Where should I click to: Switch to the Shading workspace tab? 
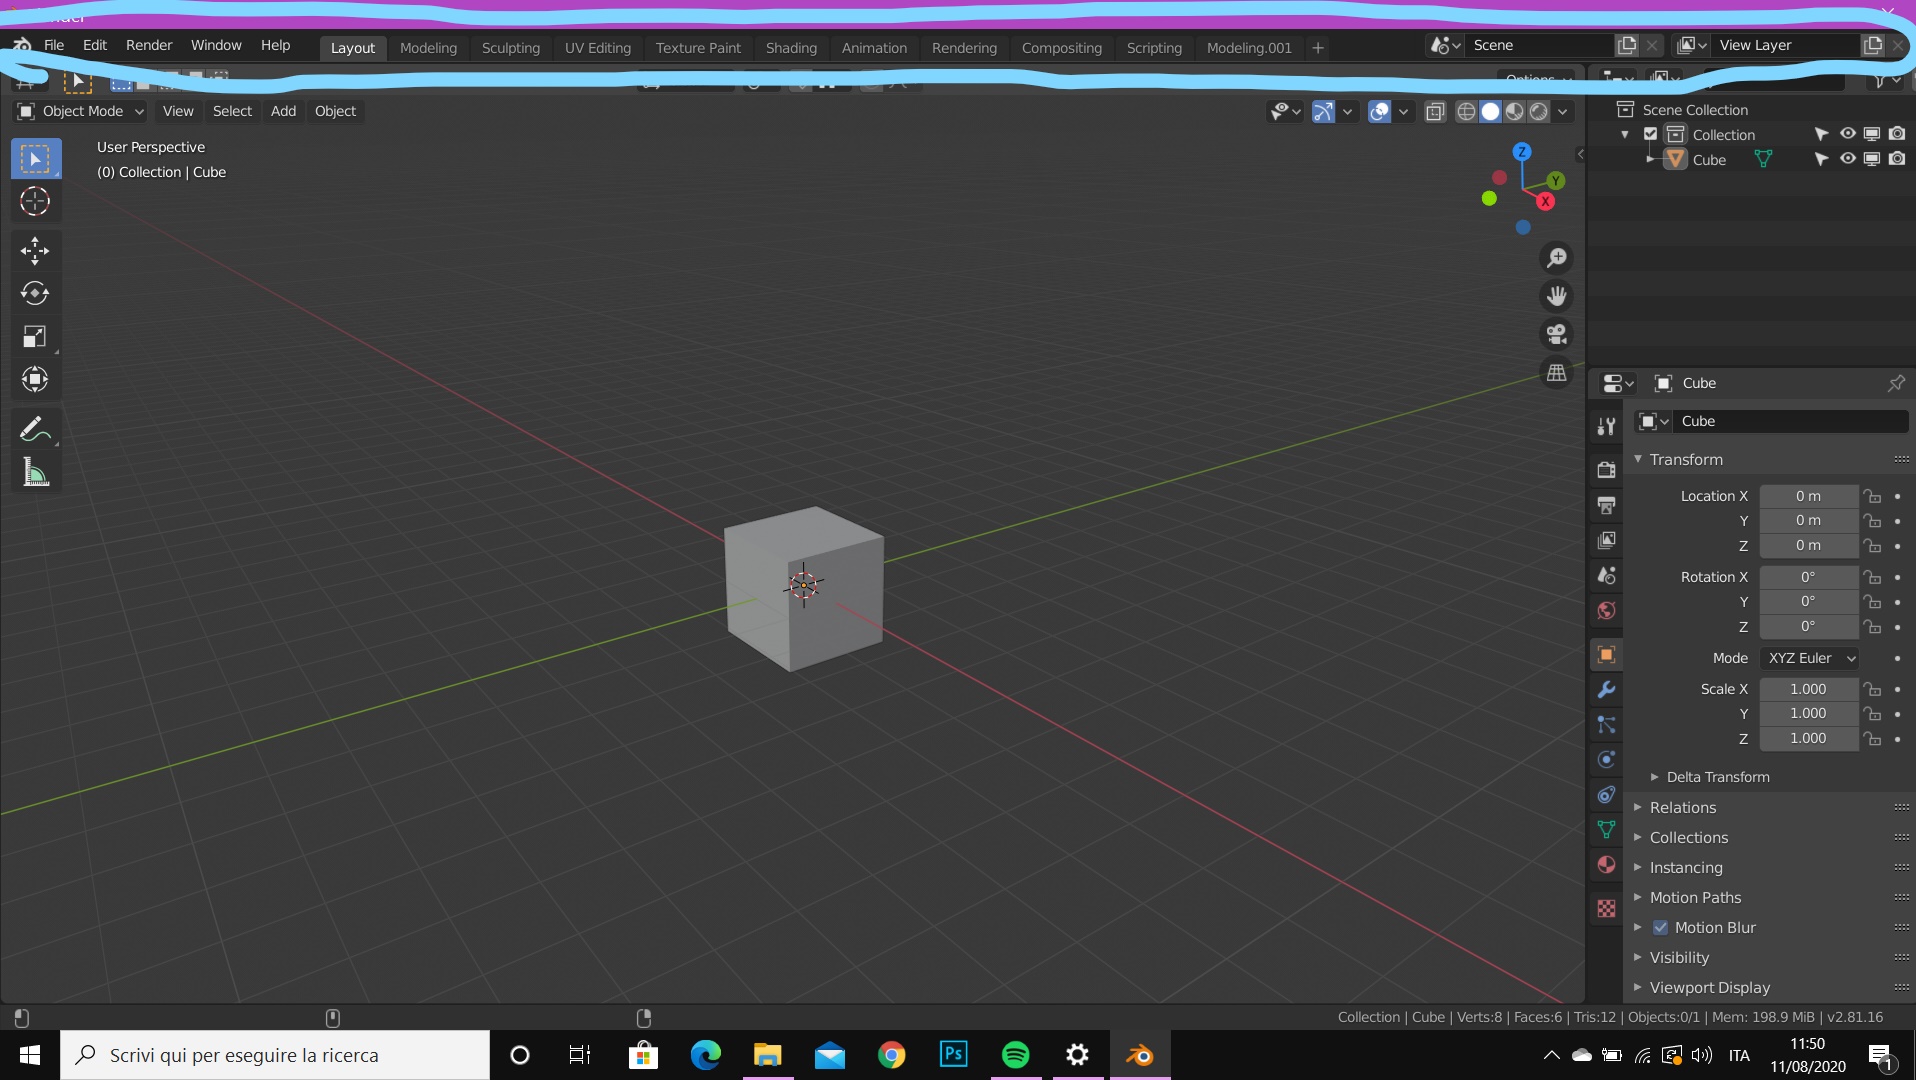(x=791, y=48)
